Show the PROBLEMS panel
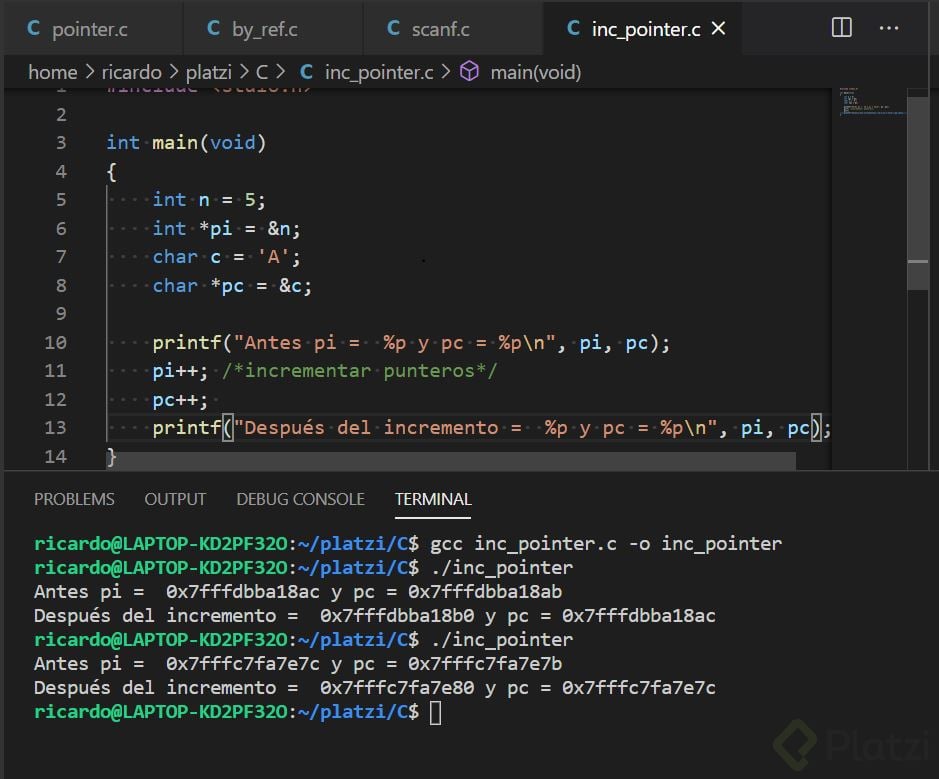This screenshot has height=779, width=939. pyautogui.click(x=74, y=499)
